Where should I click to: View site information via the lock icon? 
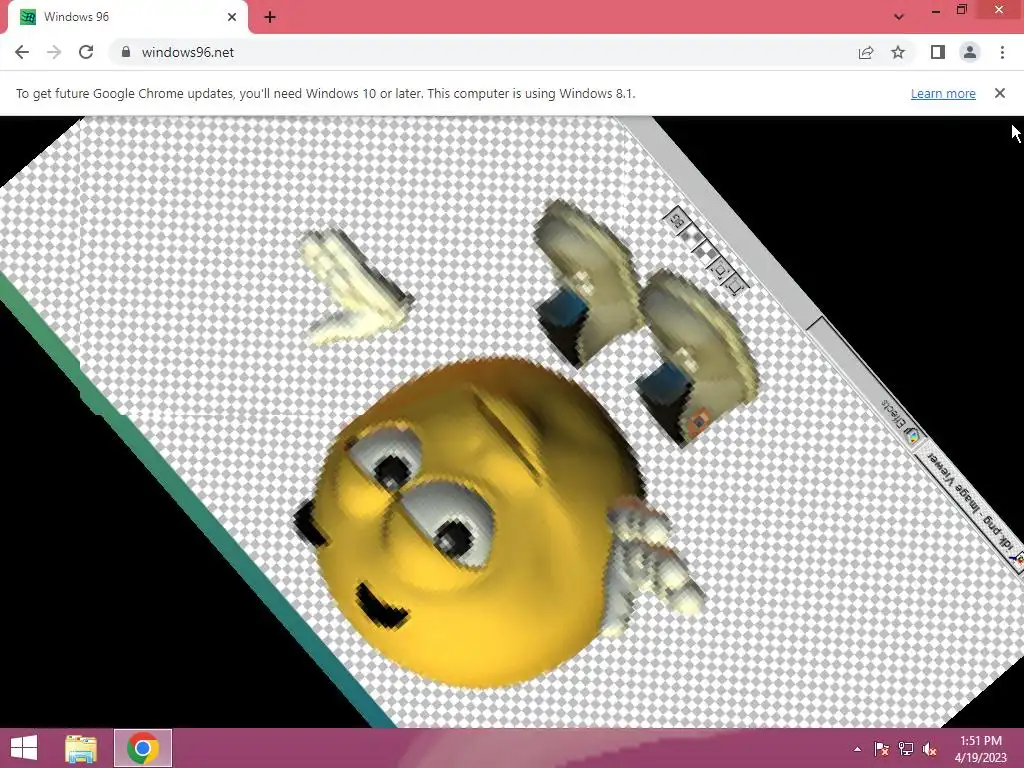point(126,52)
